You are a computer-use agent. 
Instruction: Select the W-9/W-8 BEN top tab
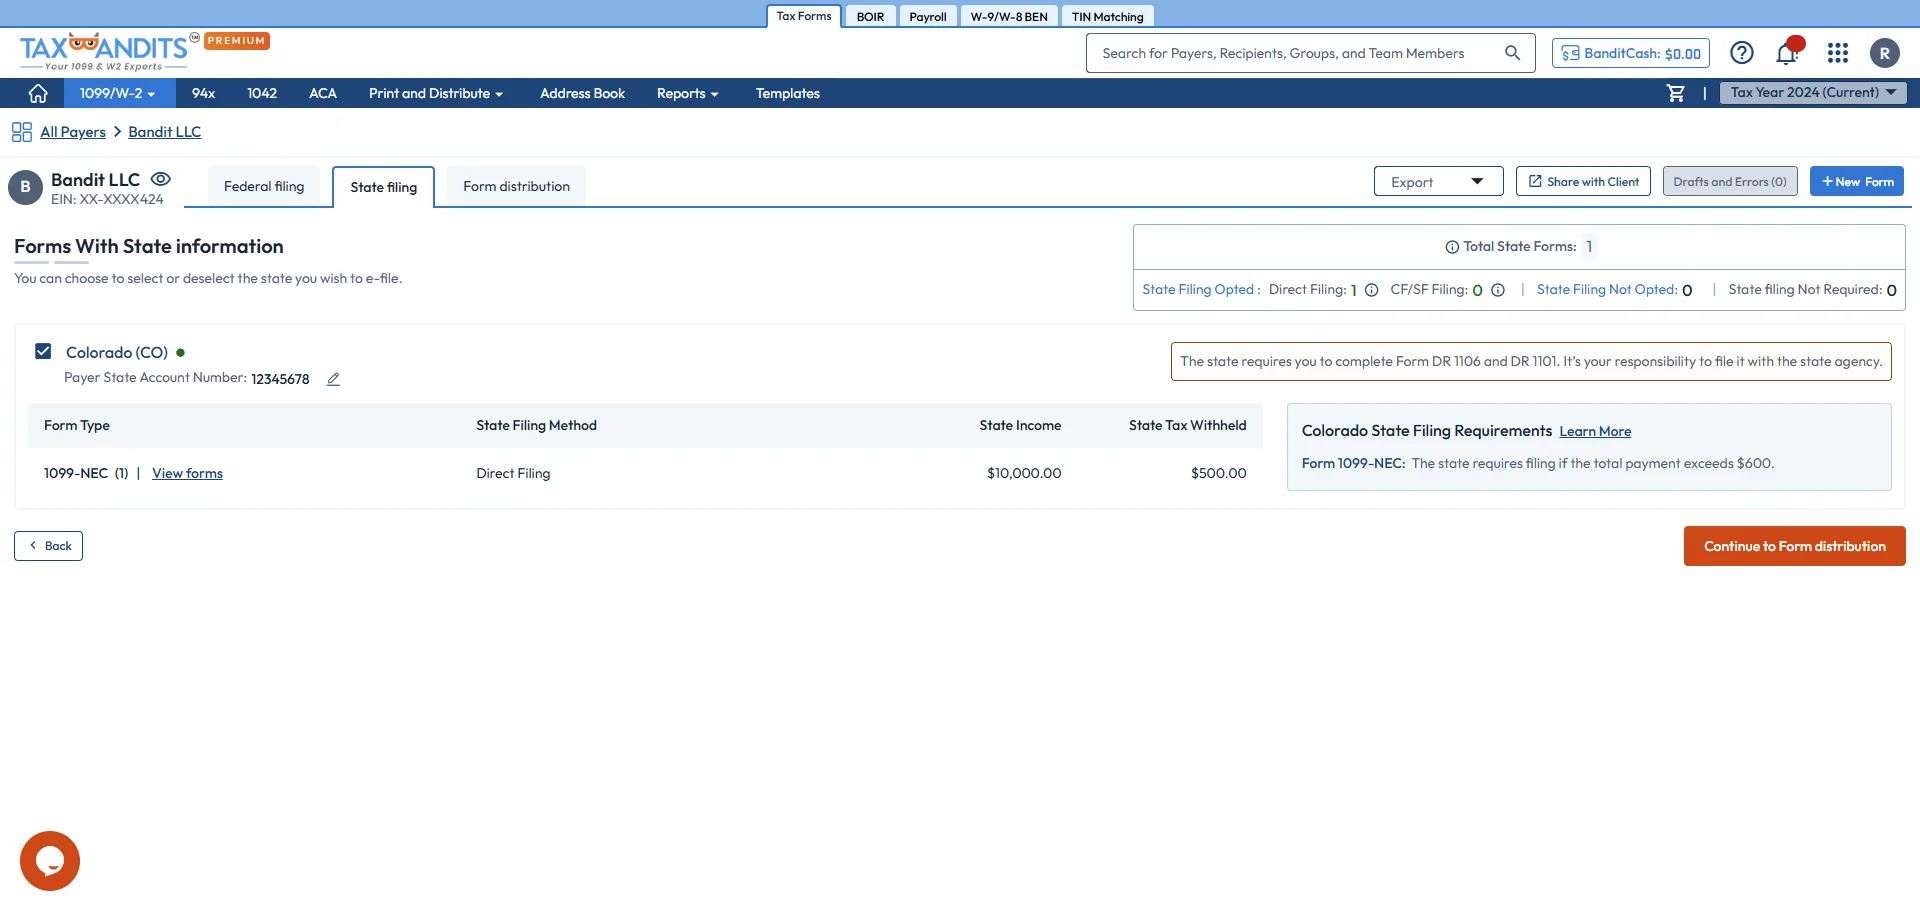pos(1009,17)
